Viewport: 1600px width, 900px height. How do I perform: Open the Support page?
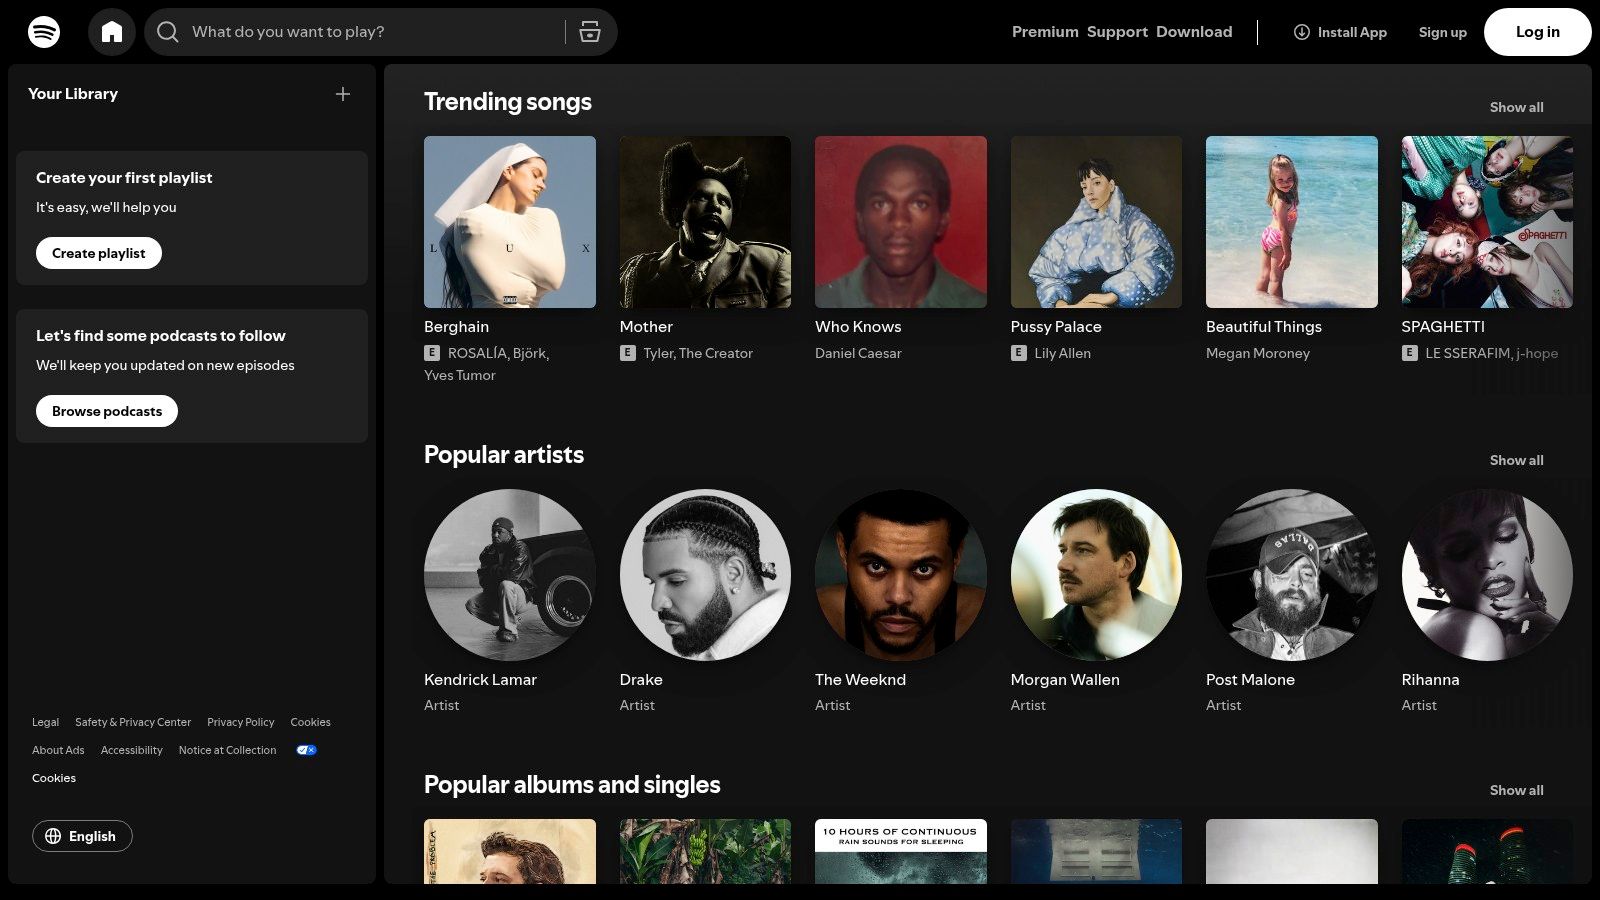click(1117, 31)
